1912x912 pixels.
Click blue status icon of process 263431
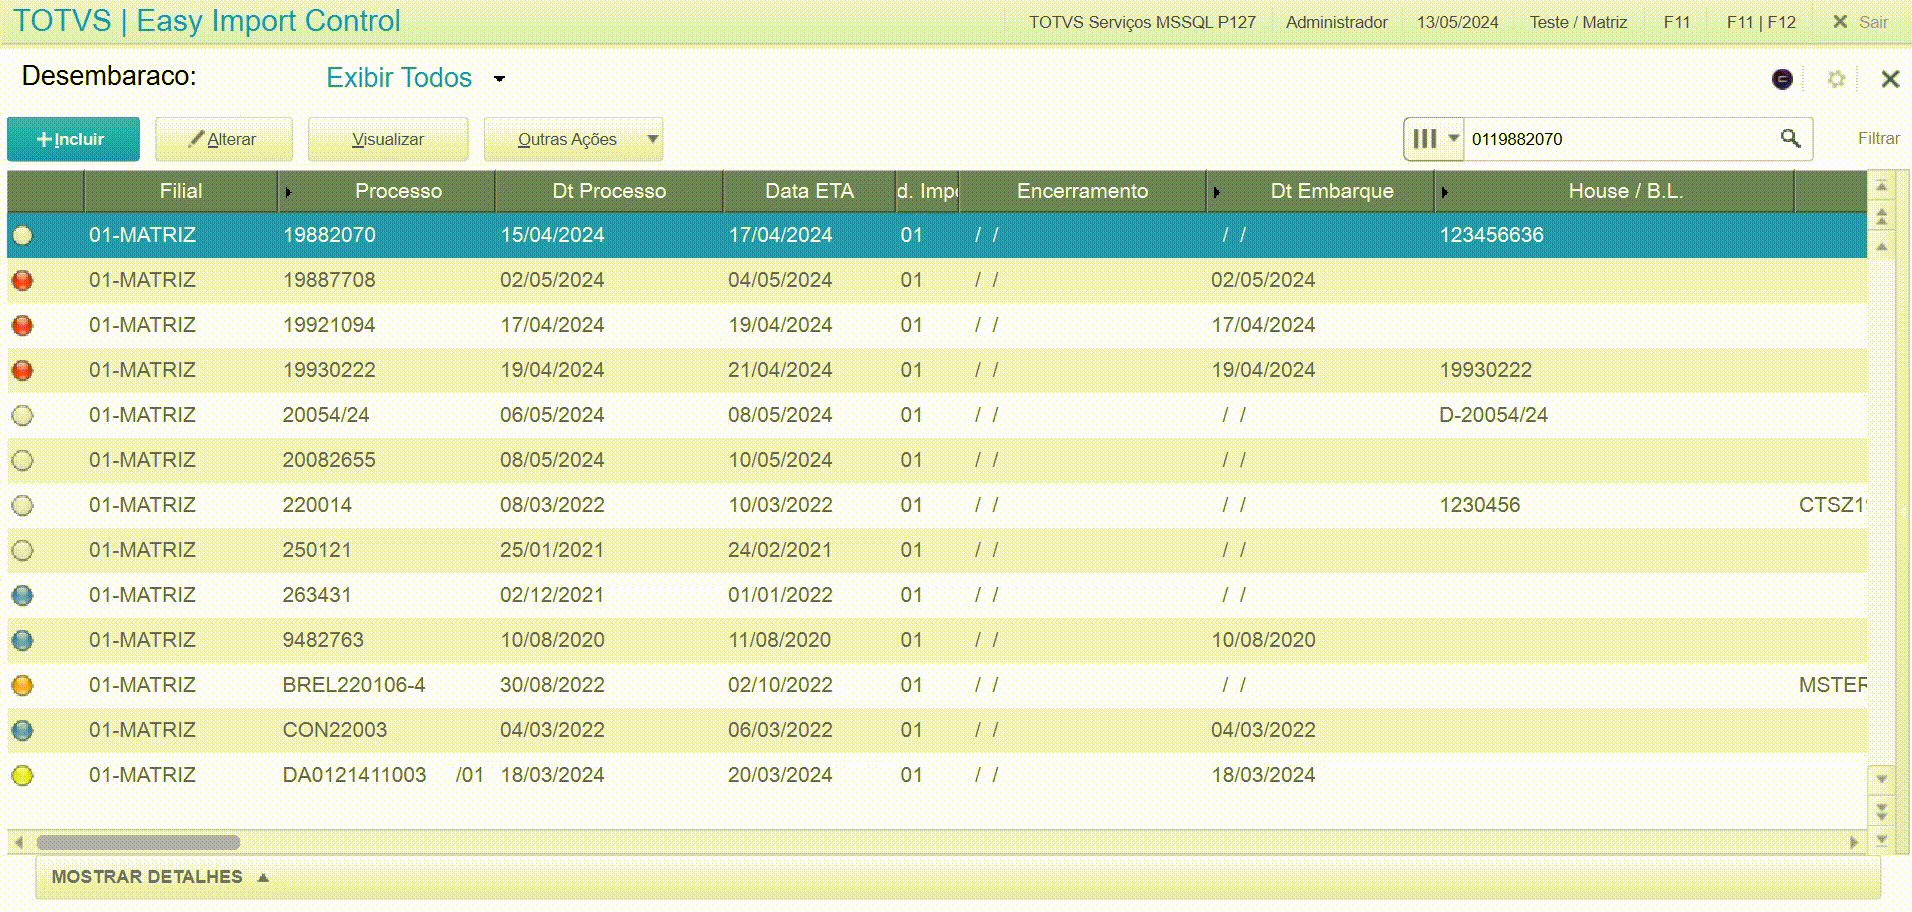[22, 595]
